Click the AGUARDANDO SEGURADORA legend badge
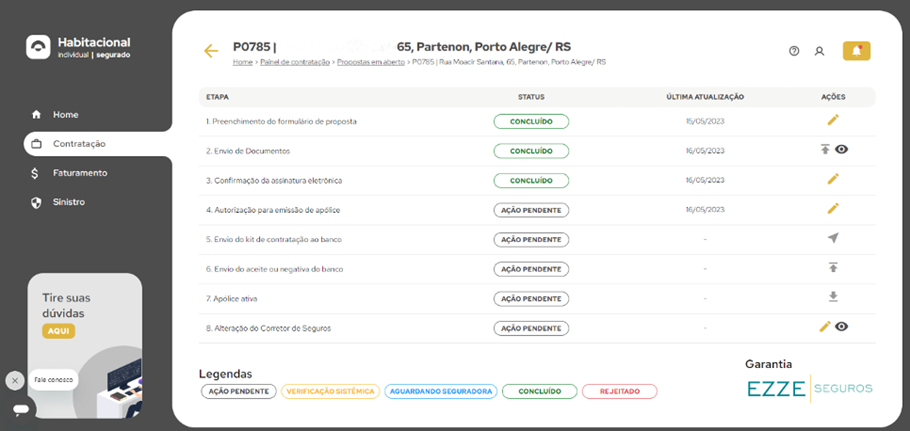Image resolution: width=910 pixels, height=431 pixels. pos(441,391)
